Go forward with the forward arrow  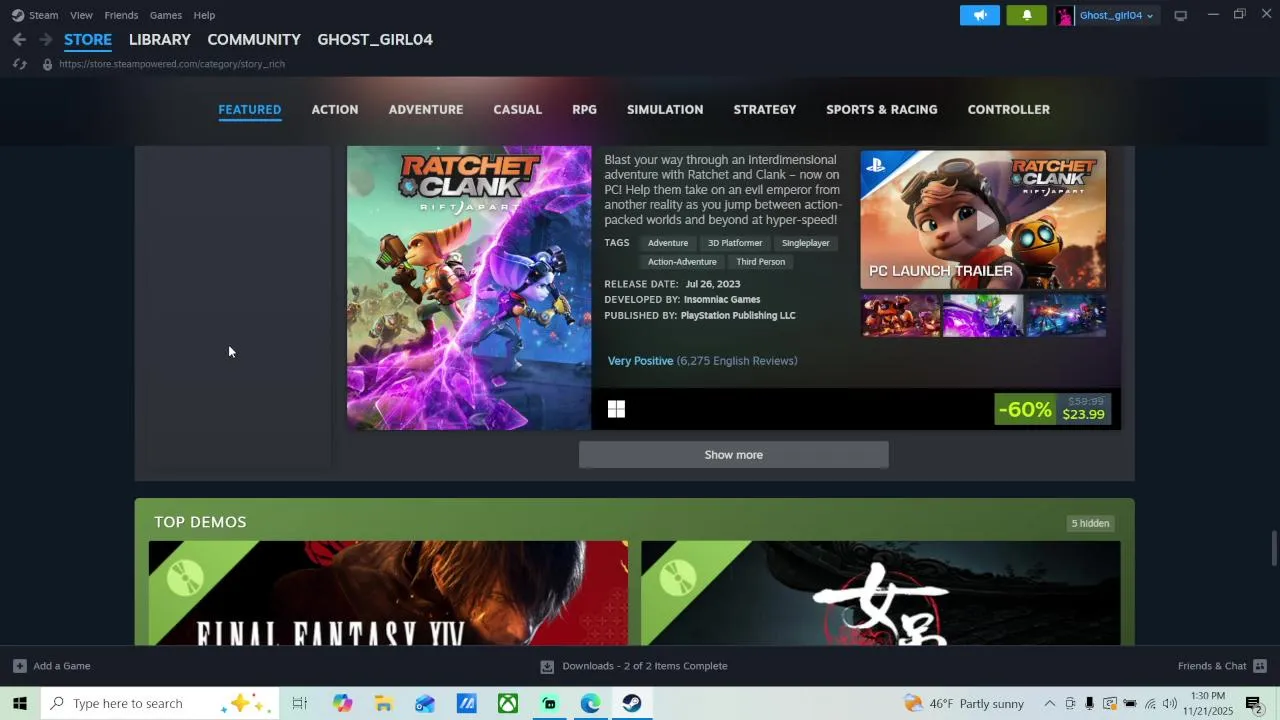pyautogui.click(x=45, y=39)
